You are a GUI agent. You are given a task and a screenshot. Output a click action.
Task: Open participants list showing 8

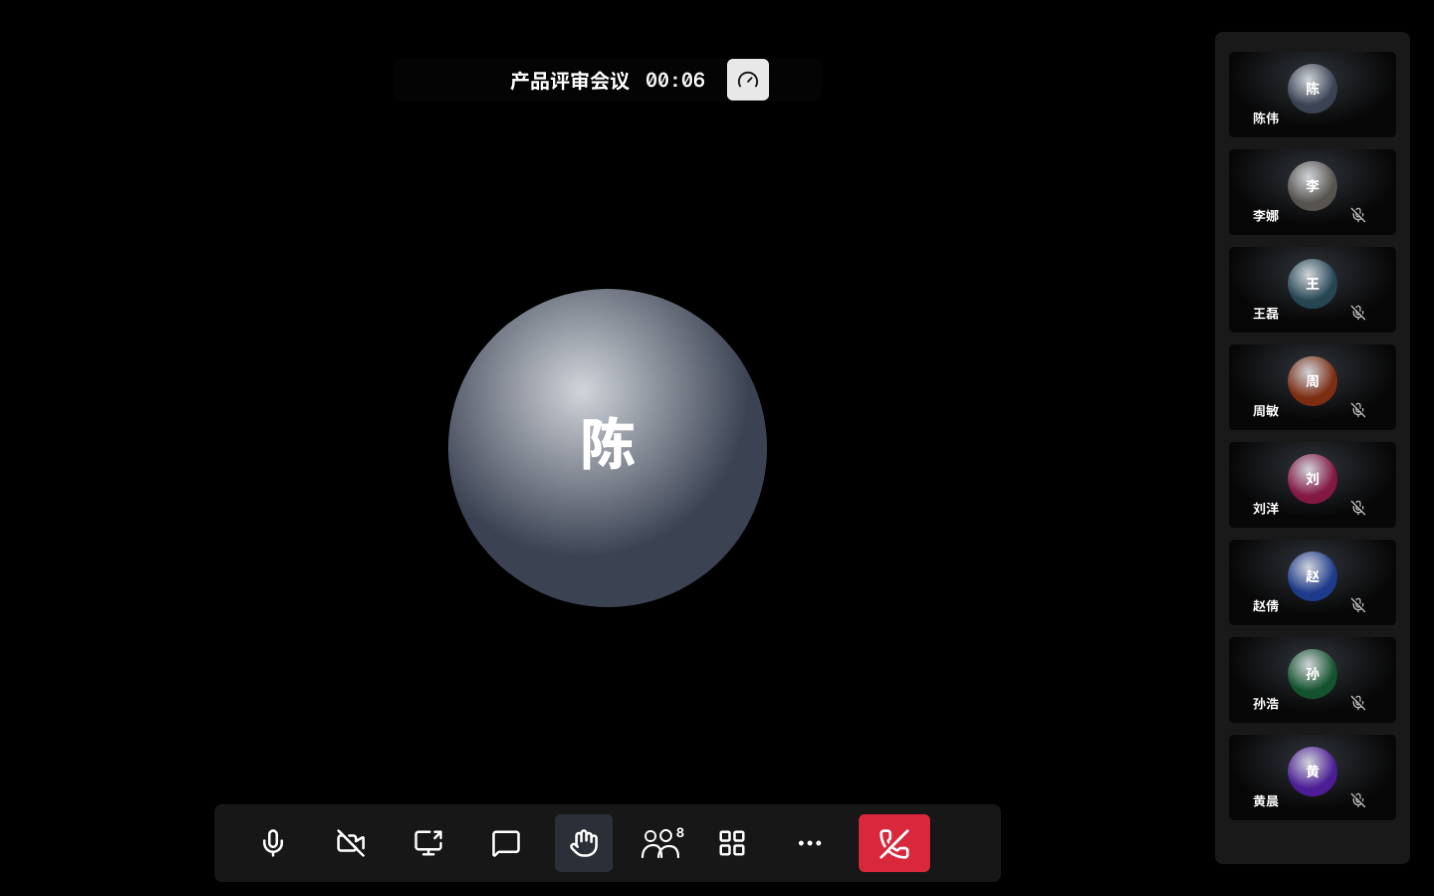tap(662, 843)
